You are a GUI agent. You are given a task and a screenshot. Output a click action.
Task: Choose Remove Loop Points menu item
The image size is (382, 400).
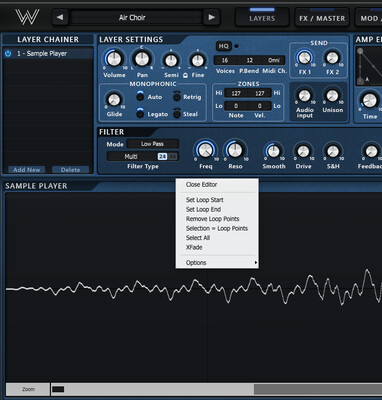coord(217,219)
